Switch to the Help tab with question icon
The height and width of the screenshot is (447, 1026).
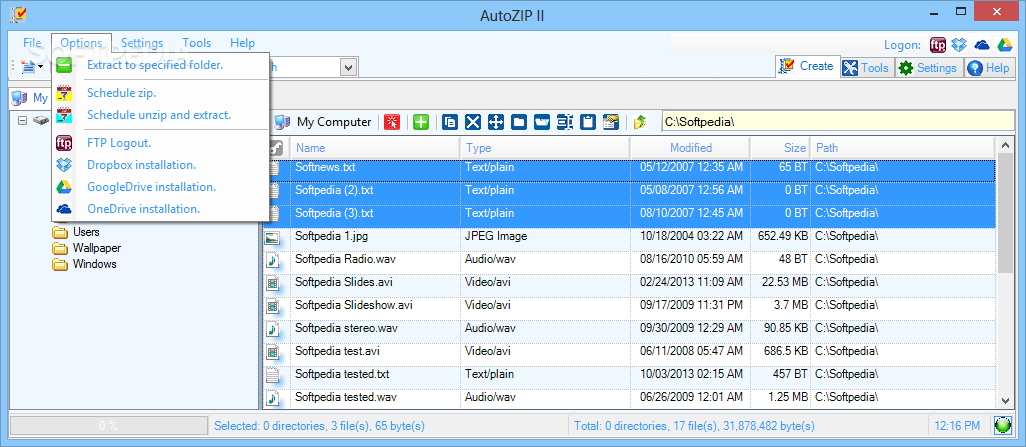[989, 67]
